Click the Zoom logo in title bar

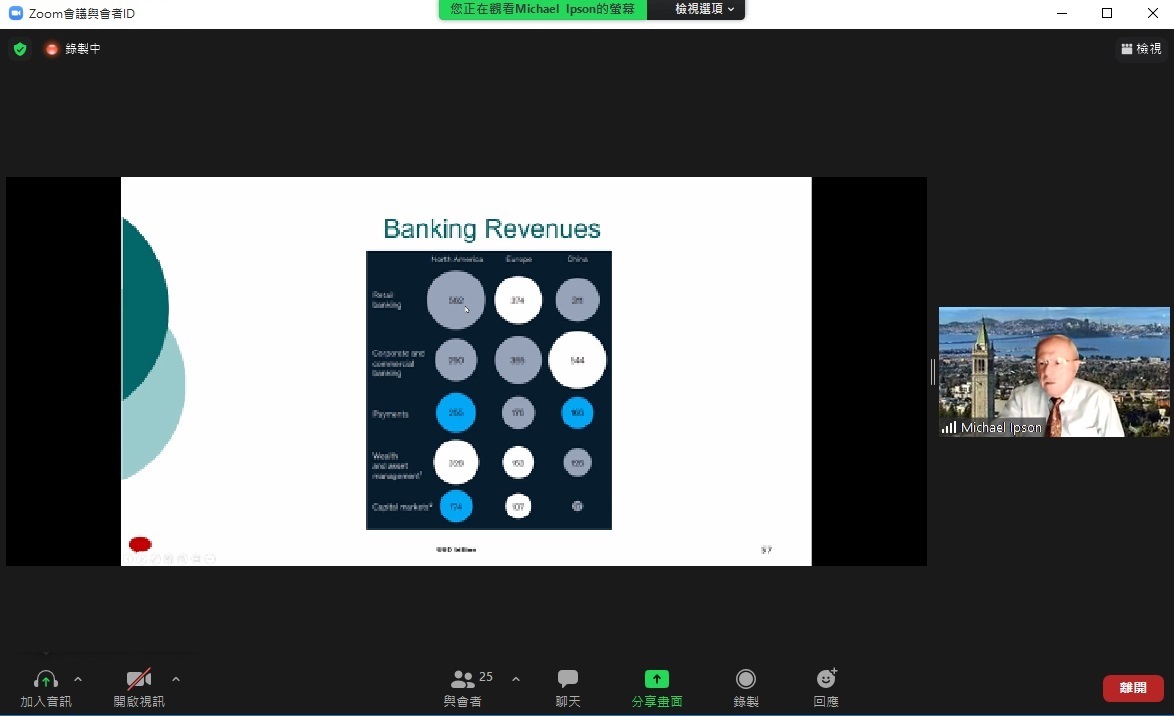[15, 13]
